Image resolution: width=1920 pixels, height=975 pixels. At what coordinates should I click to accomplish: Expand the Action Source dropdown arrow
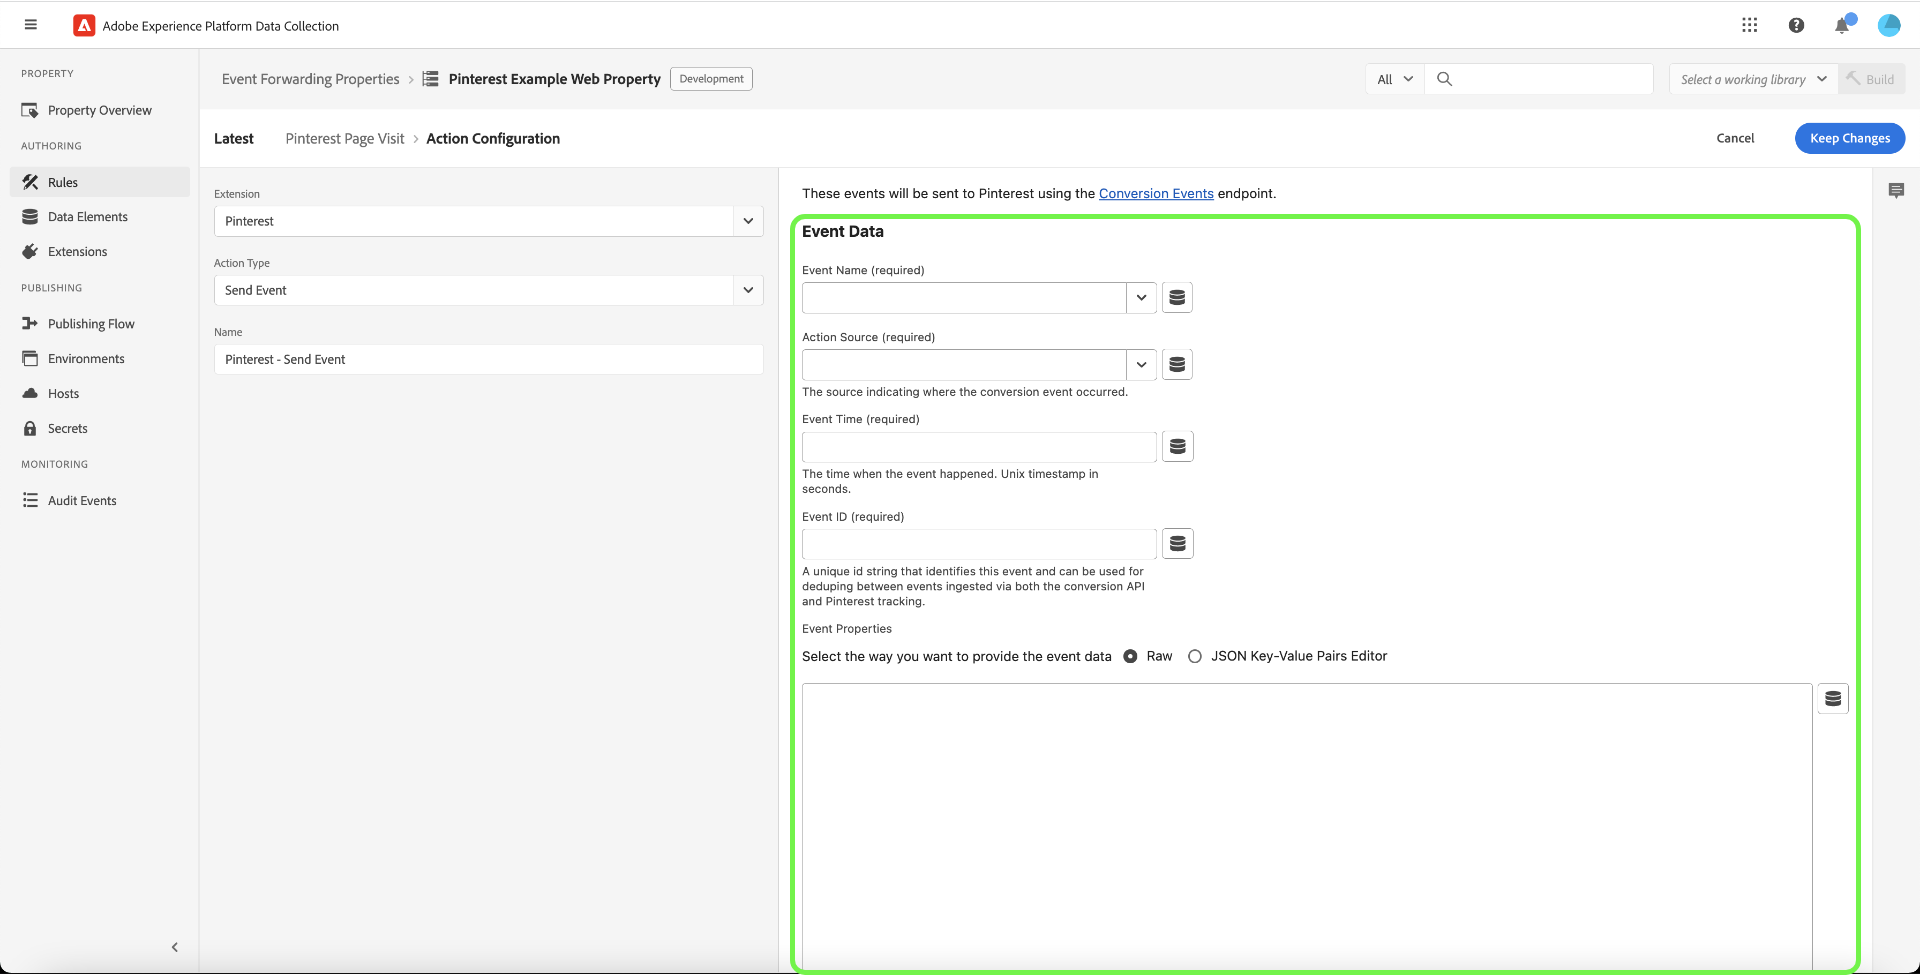point(1141,365)
